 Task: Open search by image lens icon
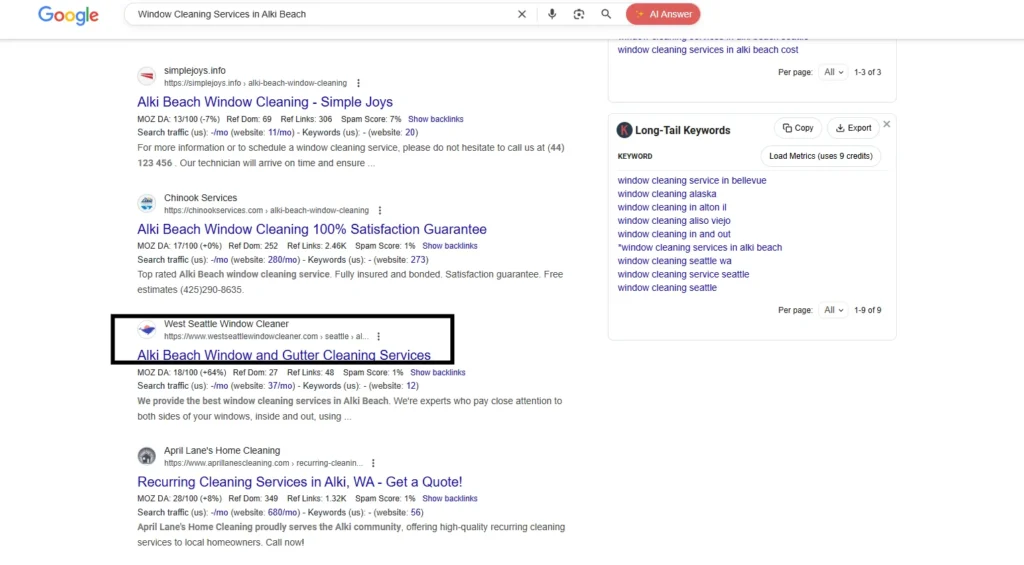click(x=579, y=14)
